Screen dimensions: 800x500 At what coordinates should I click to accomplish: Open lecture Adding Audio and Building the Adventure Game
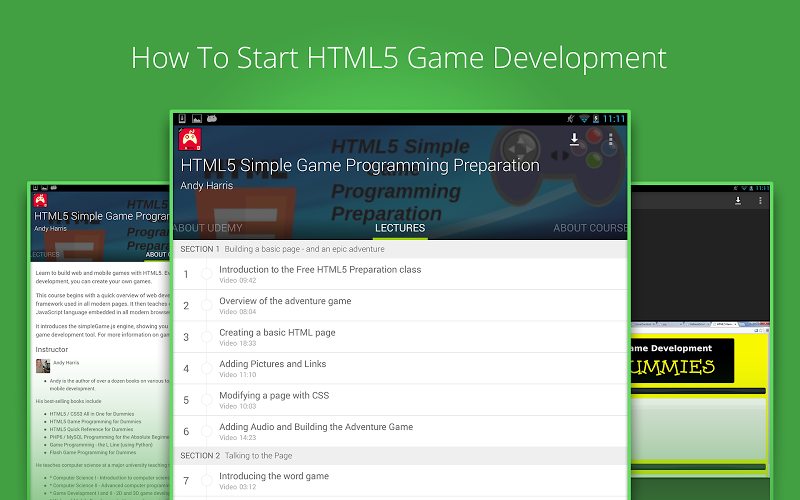[400, 431]
